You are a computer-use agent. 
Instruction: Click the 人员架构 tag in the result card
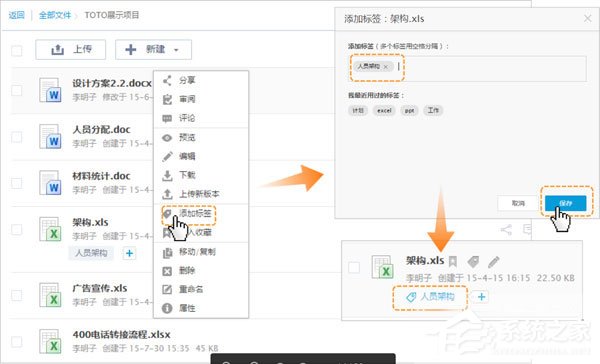(x=430, y=297)
